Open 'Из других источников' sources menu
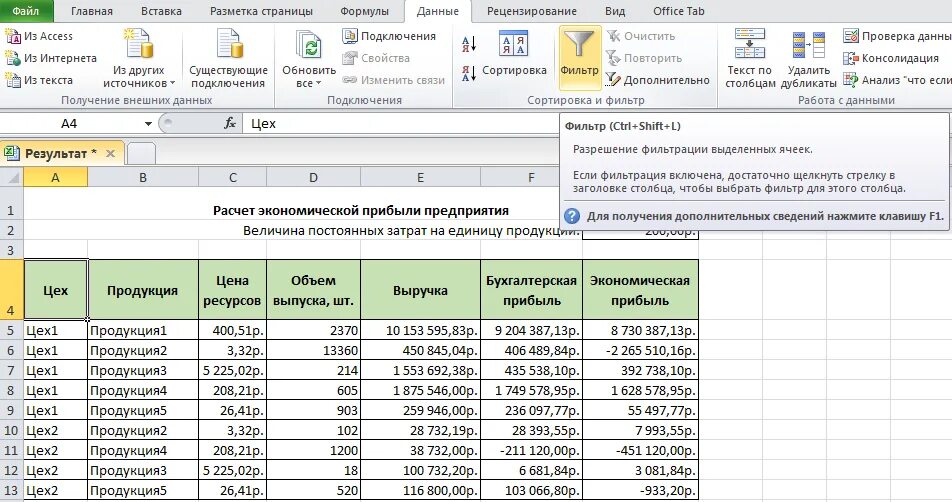 pos(138,58)
